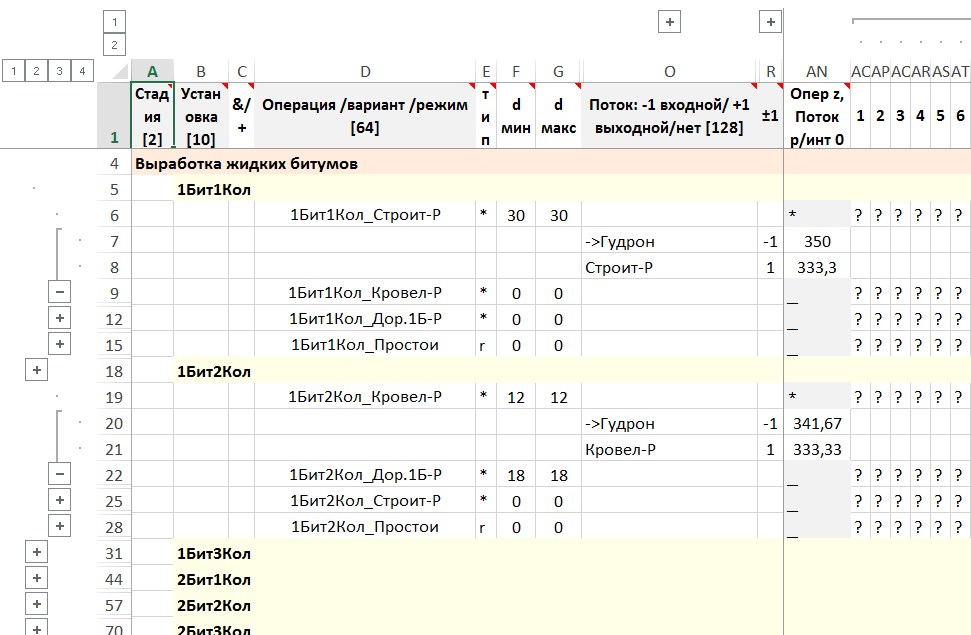Expand group at row 18 1Бит2Кол
This screenshot has height=635, width=971.
click(x=35, y=370)
